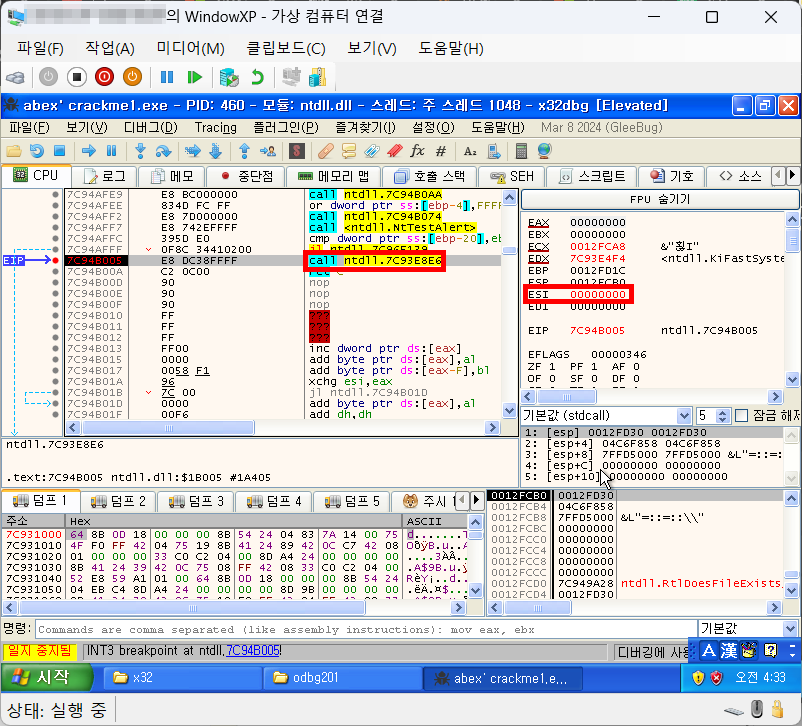Open the Tracing menu

click(x=215, y=127)
